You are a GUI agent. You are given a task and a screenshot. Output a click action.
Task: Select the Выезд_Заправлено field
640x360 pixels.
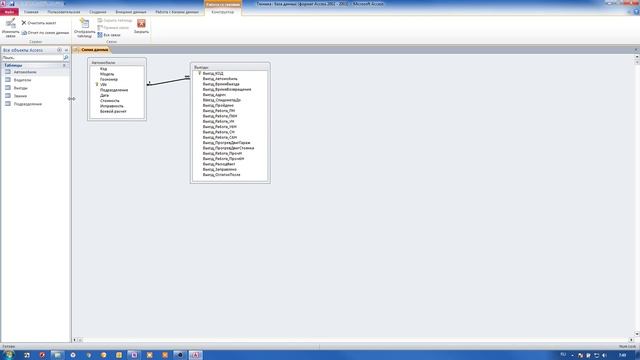(220, 169)
